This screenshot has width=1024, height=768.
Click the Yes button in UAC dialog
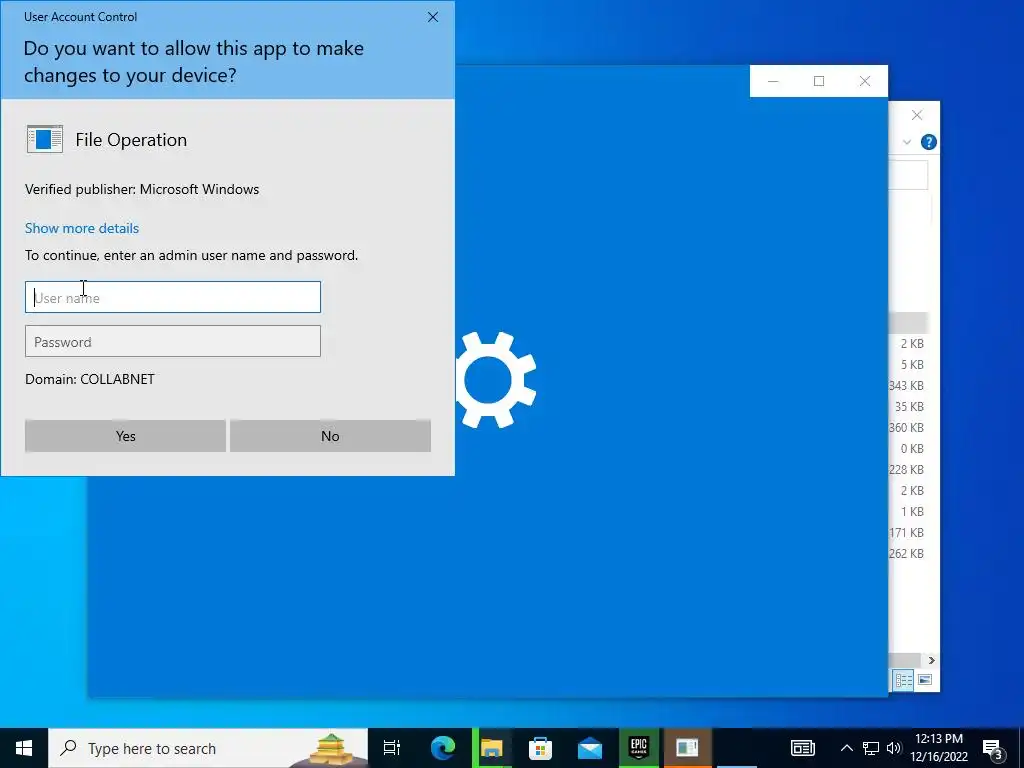[x=125, y=436]
